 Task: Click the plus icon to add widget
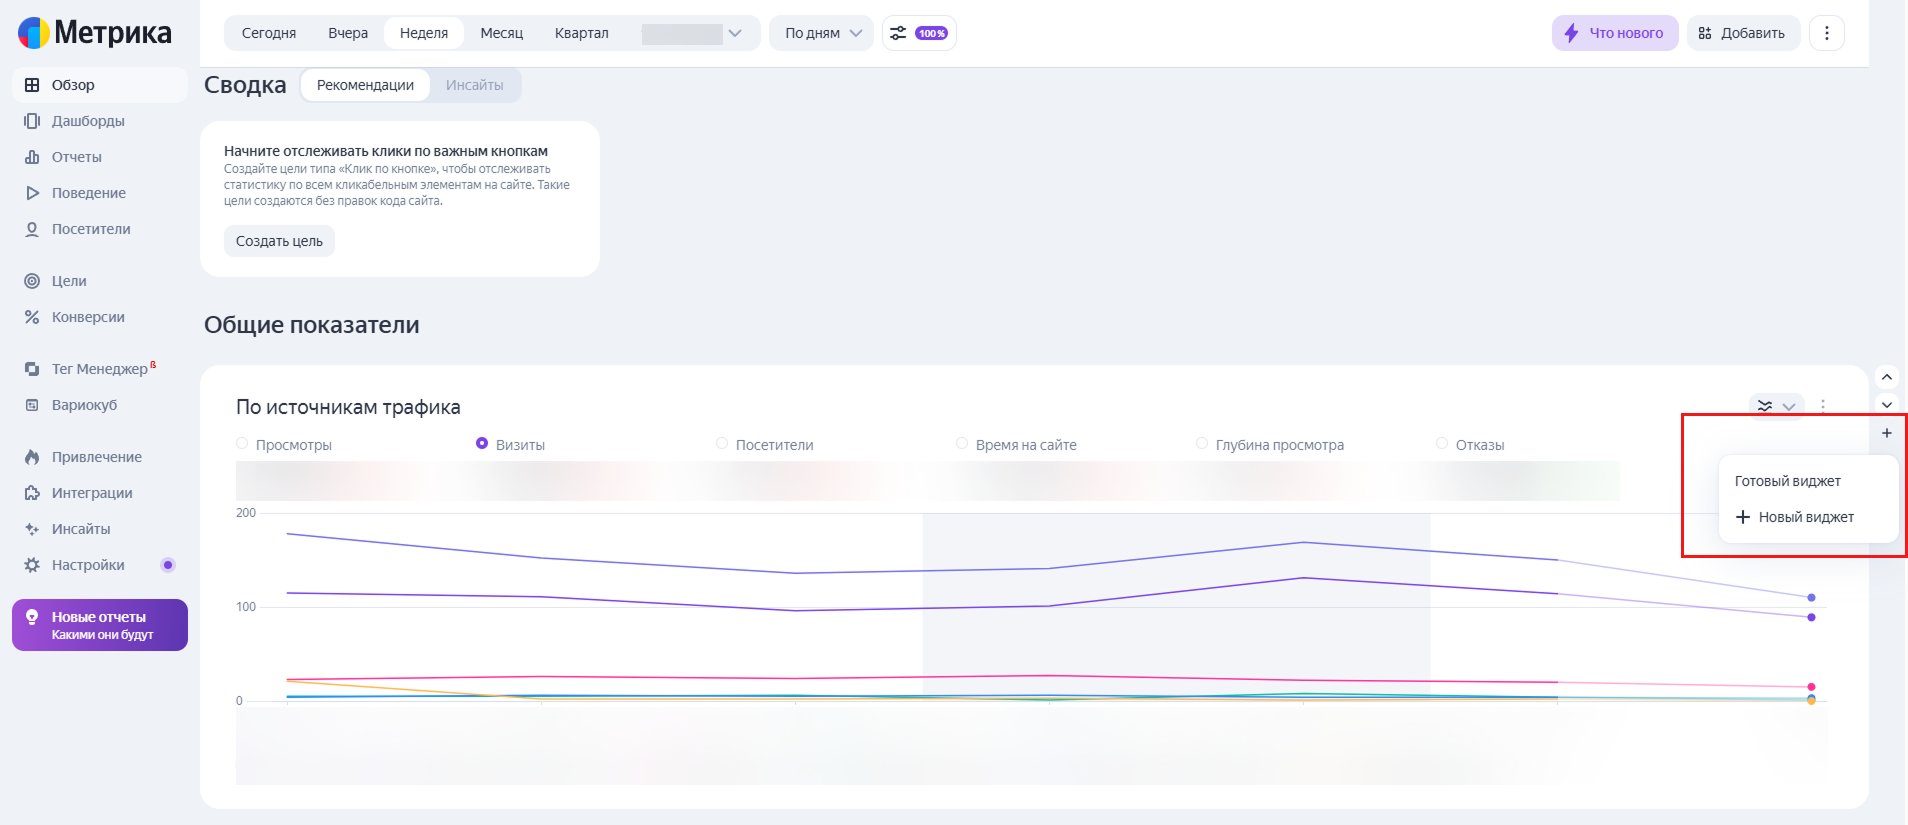[1887, 433]
